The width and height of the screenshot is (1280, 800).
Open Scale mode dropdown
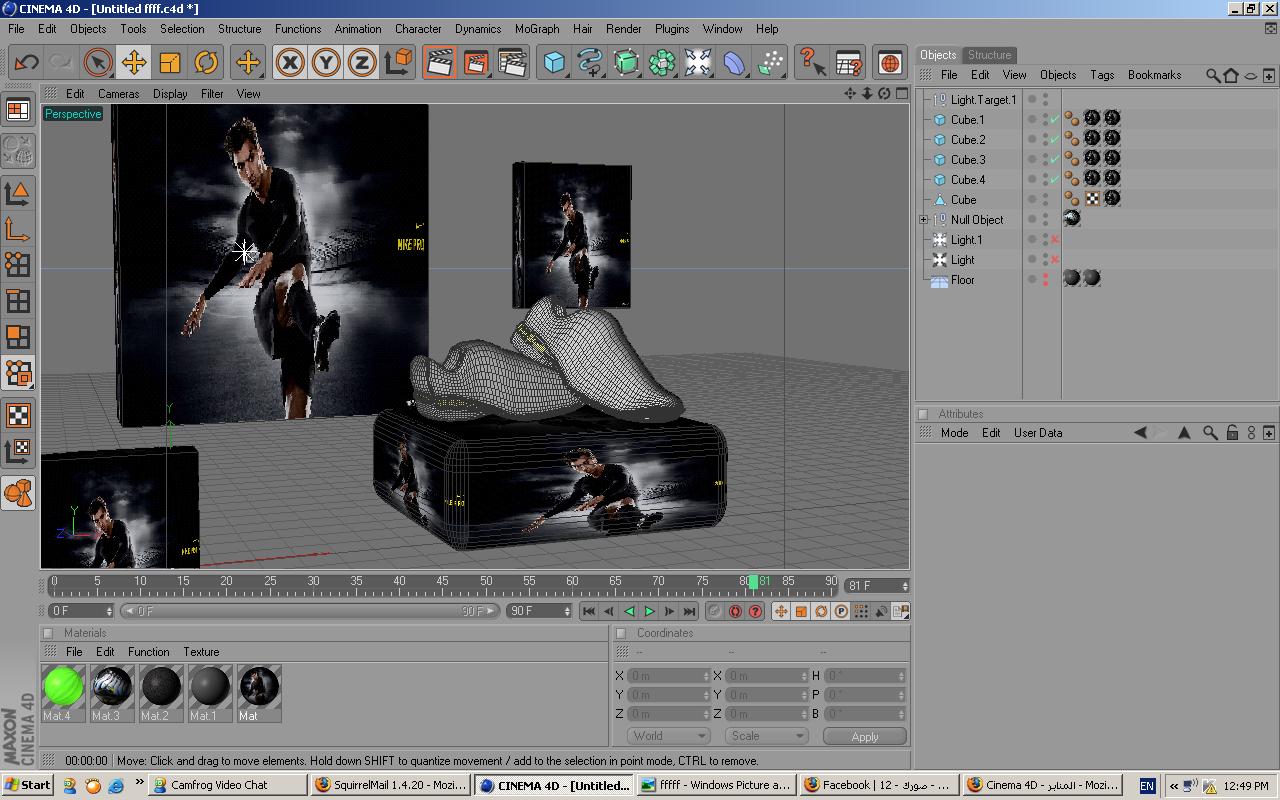coord(767,736)
